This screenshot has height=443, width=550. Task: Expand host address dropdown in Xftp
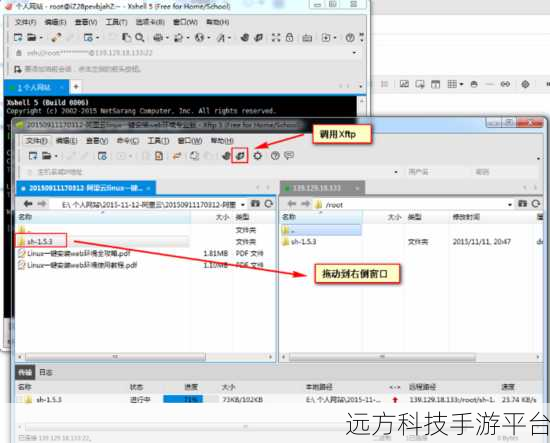[396, 172]
